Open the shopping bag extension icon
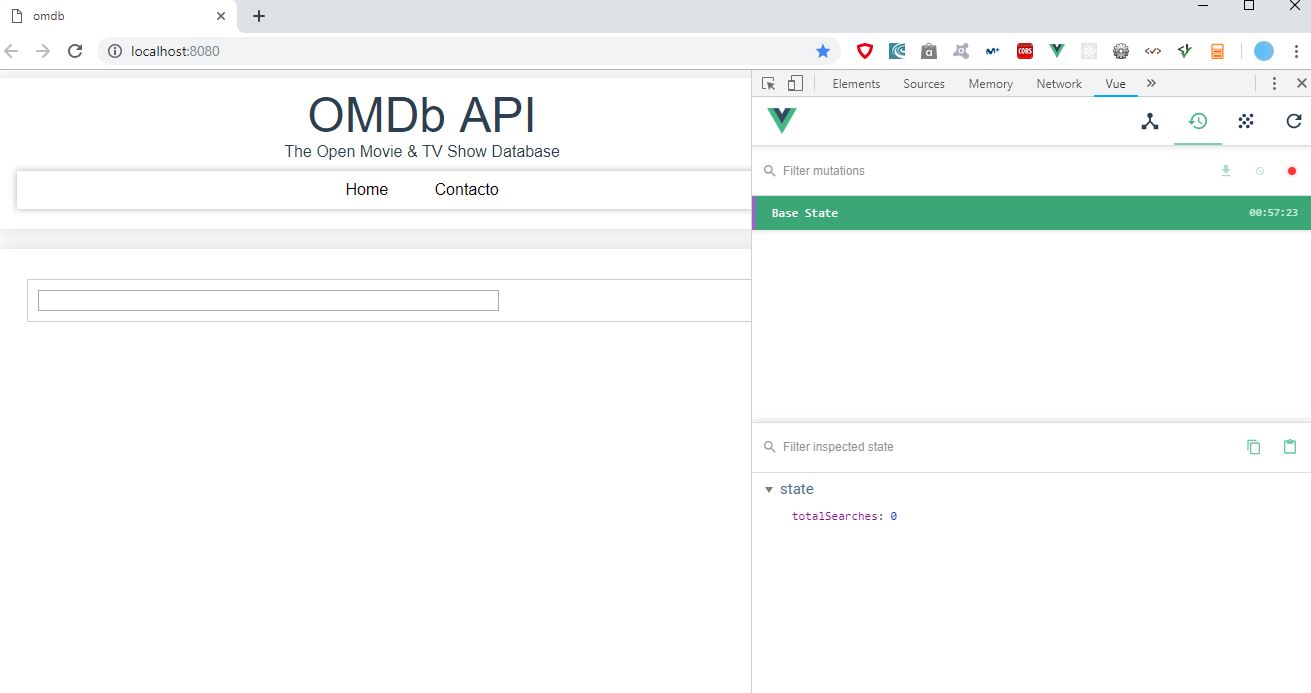1311x693 pixels. pos(929,51)
